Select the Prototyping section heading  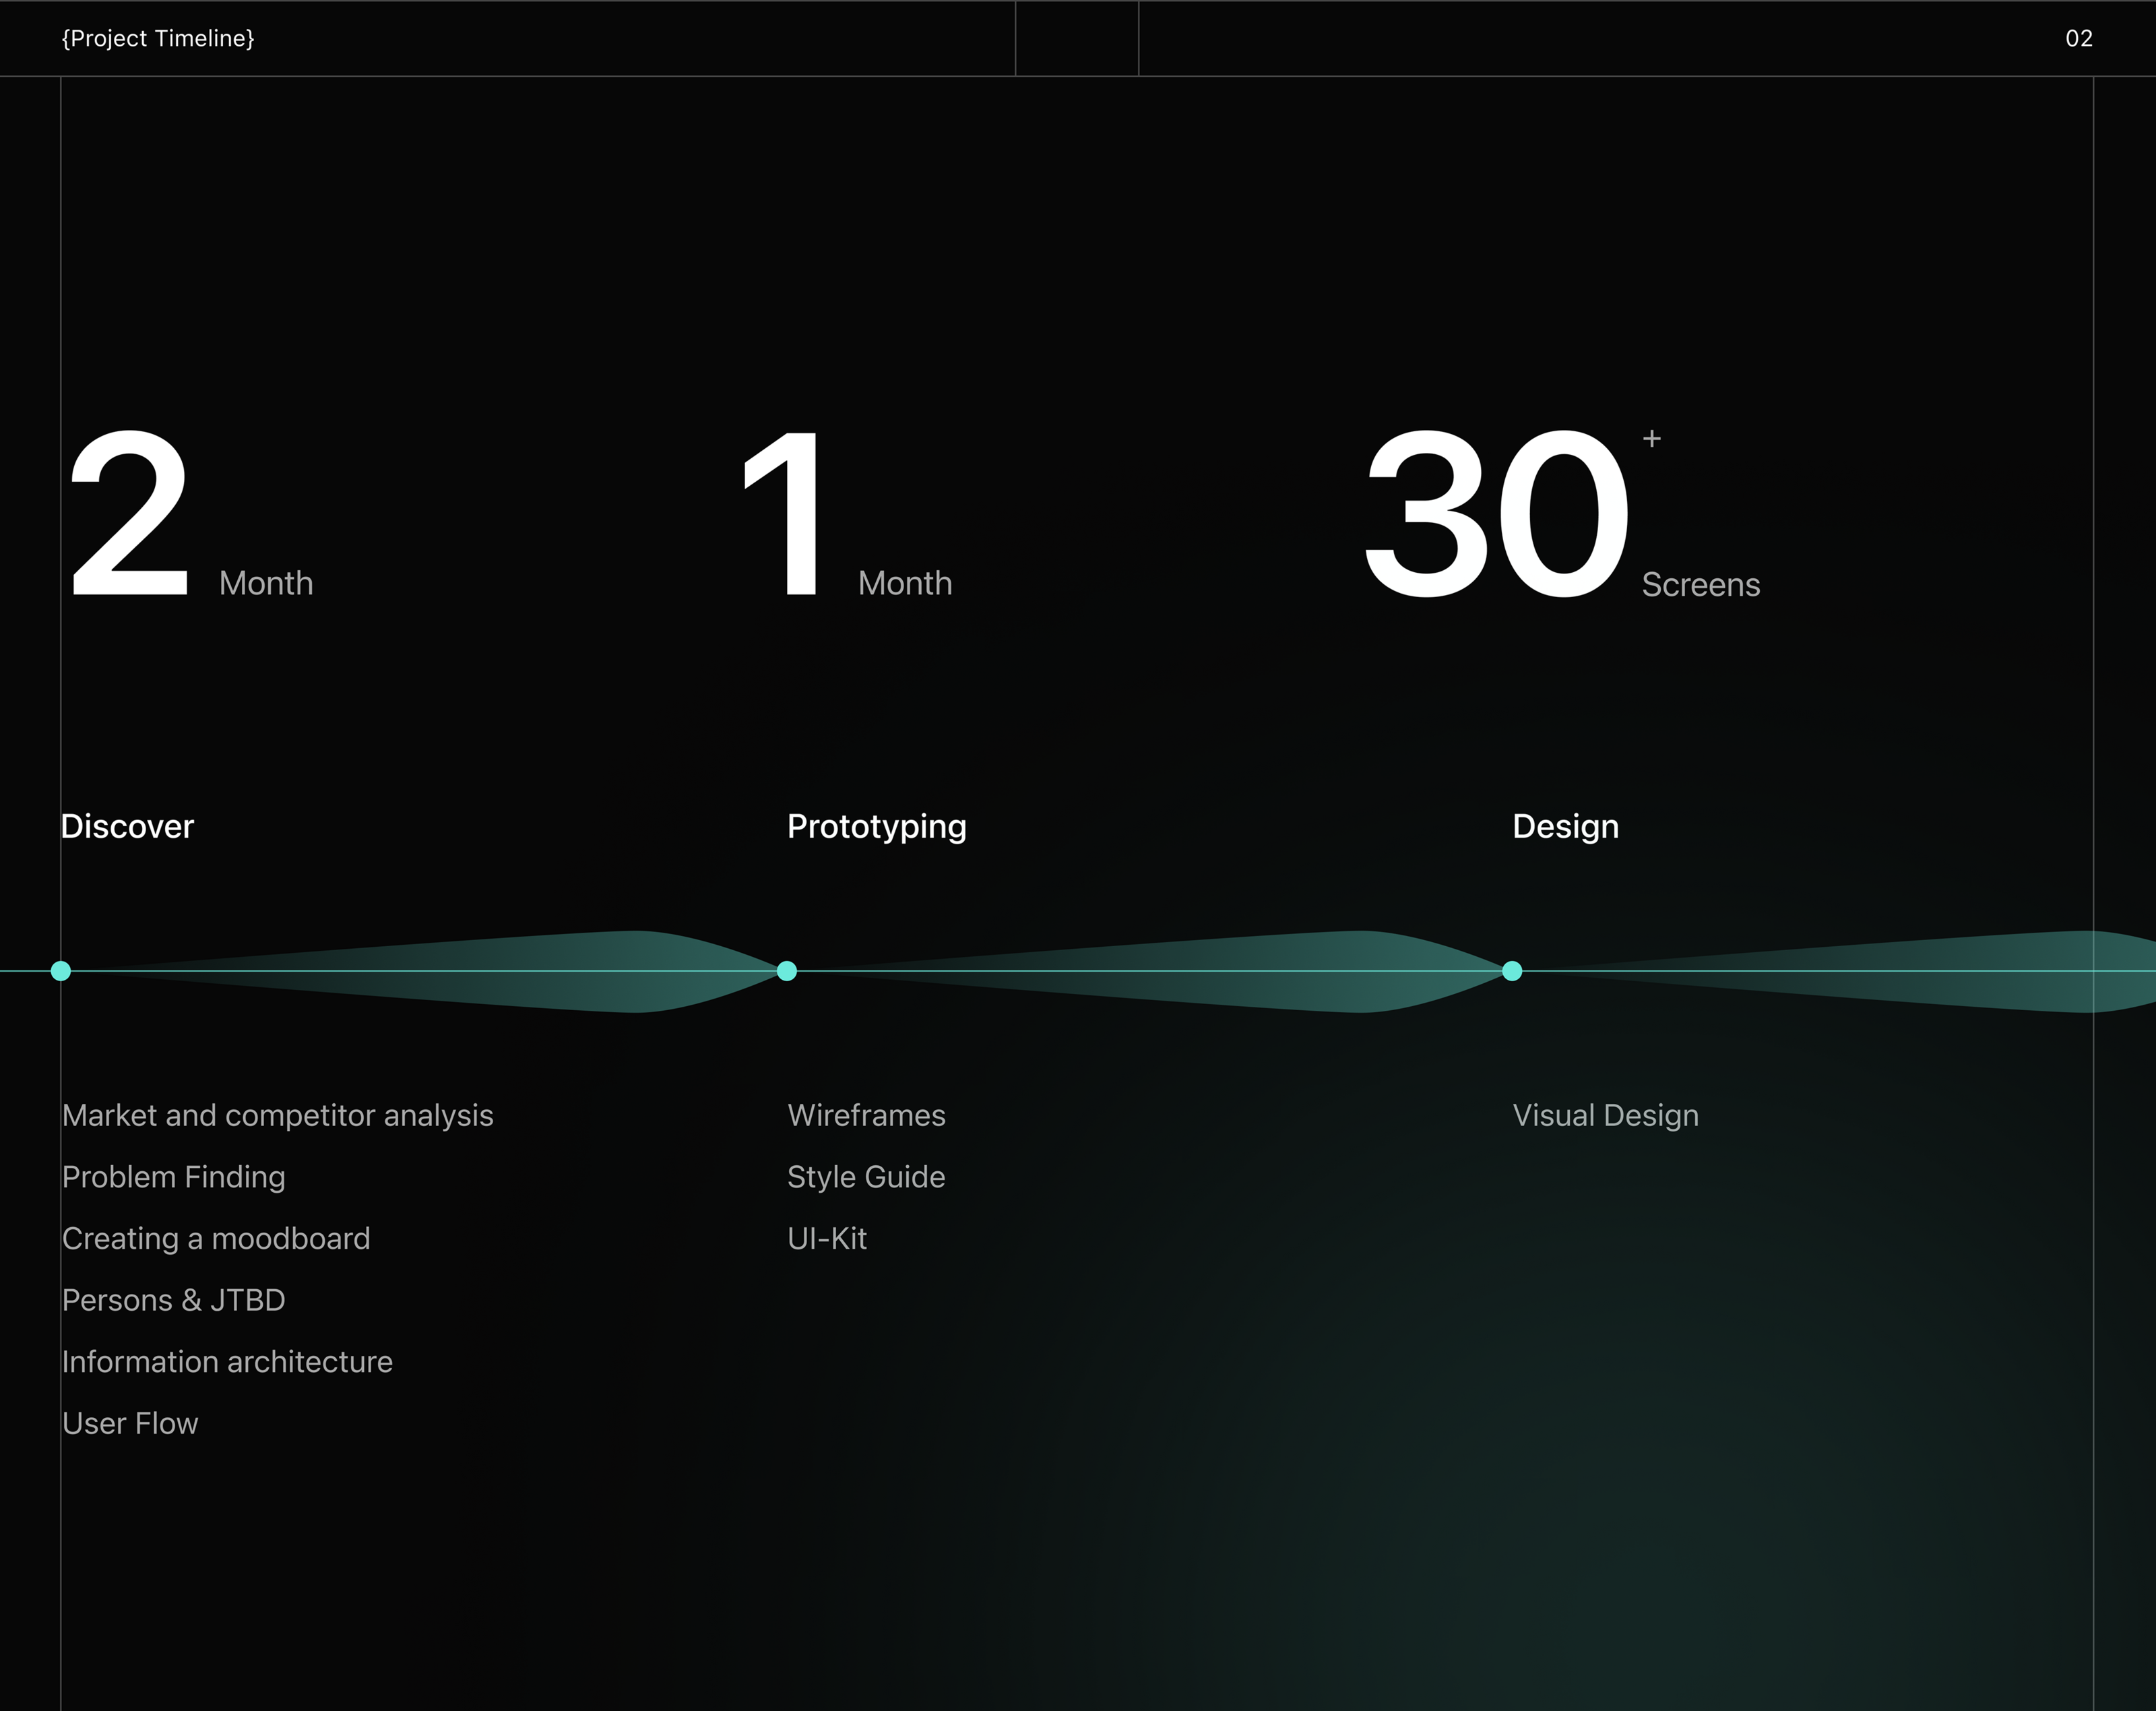(877, 826)
